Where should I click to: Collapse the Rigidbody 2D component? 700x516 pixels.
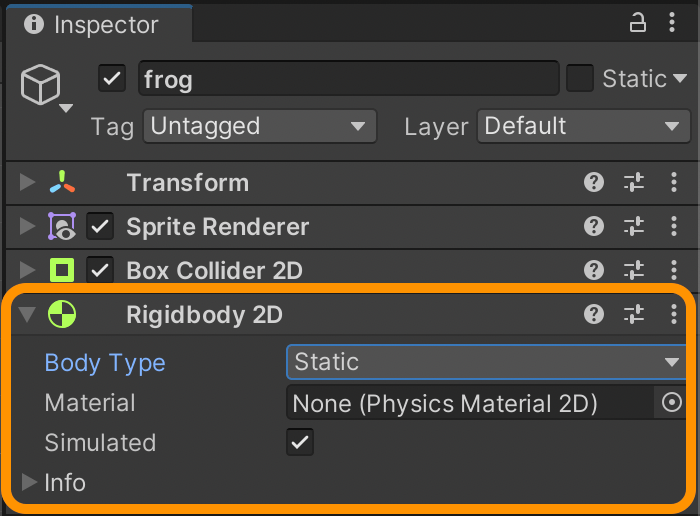pyautogui.click(x=28, y=314)
